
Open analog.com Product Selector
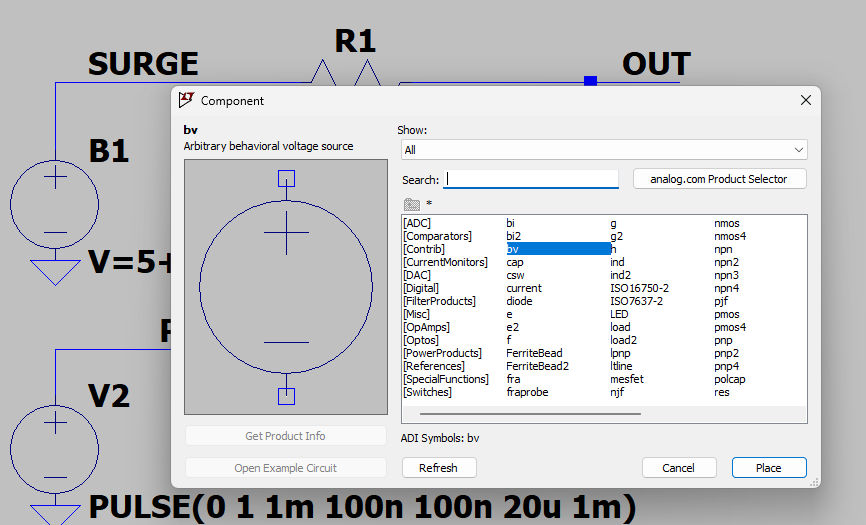point(719,179)
